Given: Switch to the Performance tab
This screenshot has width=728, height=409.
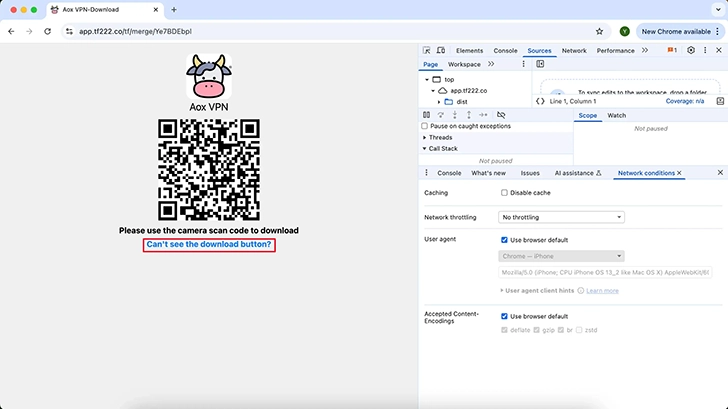Looking at the screenshot, I should (615, 51).
